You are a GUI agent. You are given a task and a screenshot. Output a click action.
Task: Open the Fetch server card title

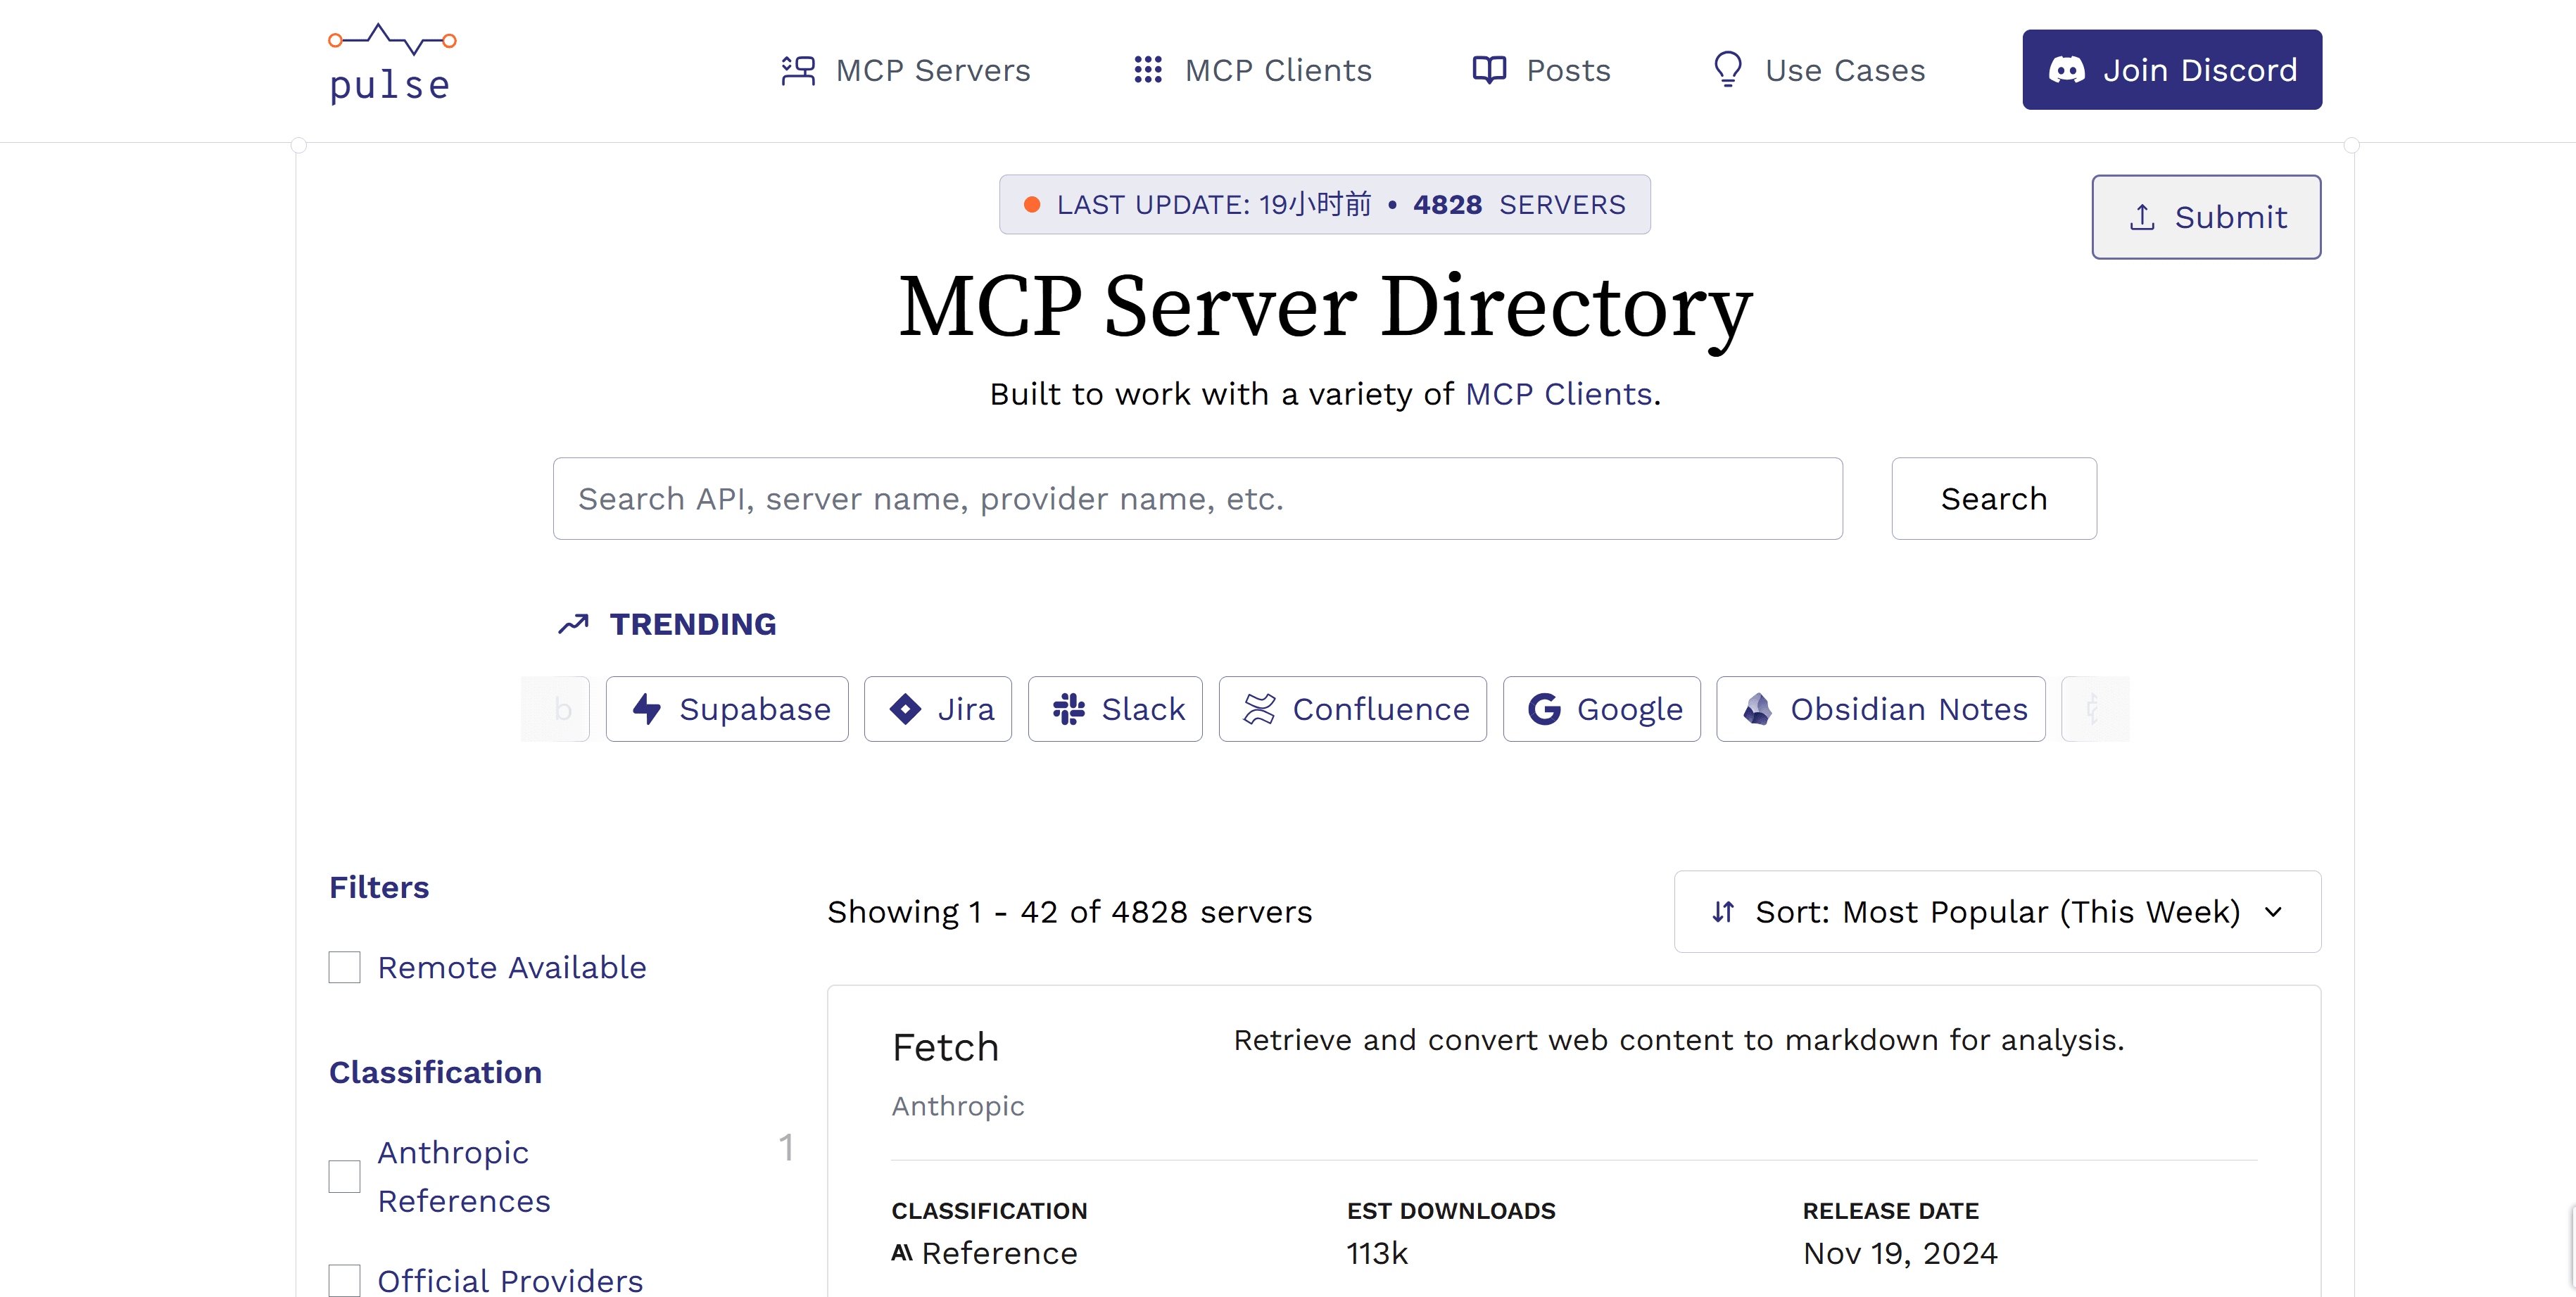pyautogui.click(x=945, y=1048)
